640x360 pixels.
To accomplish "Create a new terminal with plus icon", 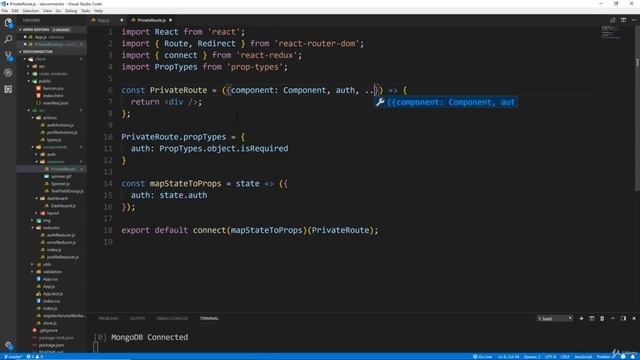I will coord(581,318).
